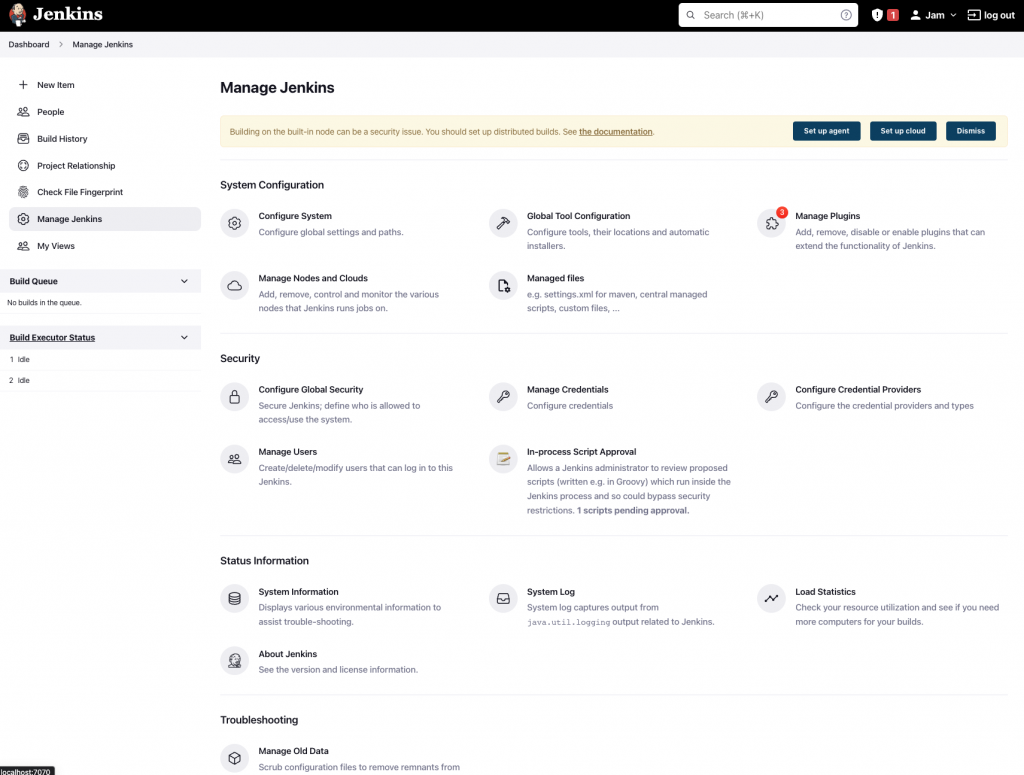Open Load Statistics title link
The width and height of the screenshot is (1024, 775).
point(825,592)
